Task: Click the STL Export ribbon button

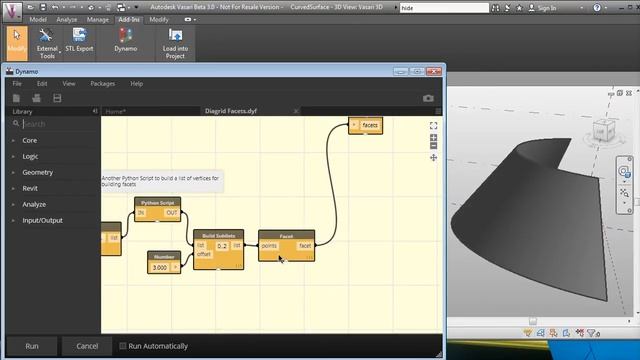Action: [79, 40]
